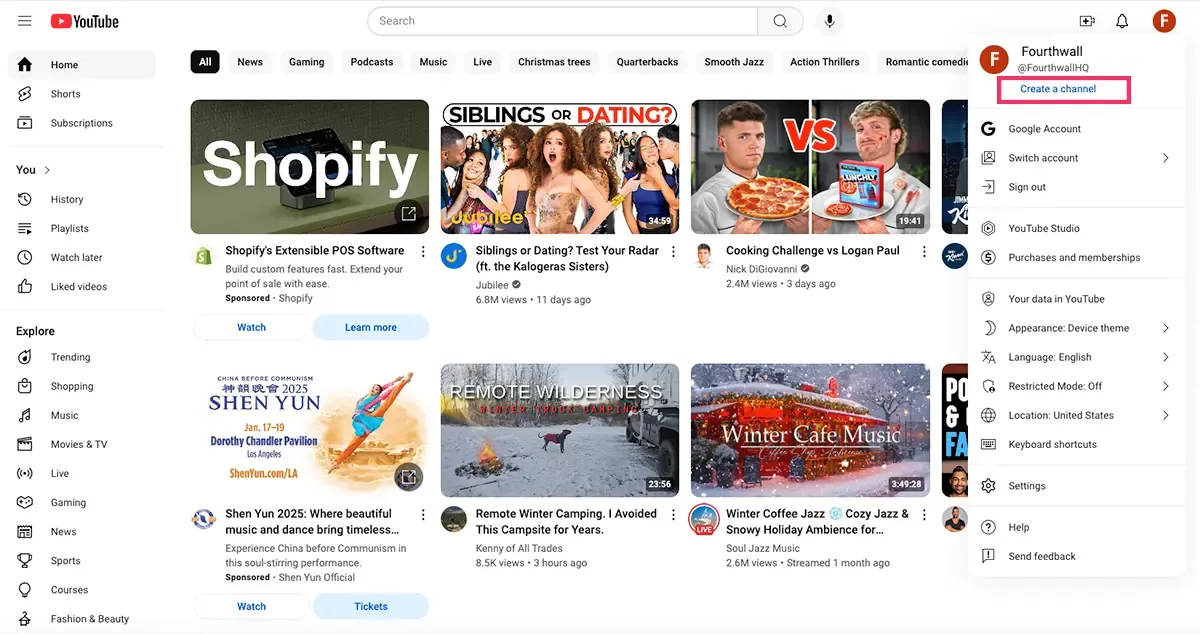Open three-dot menu for Cooking Challenge video
The width and height of the screenshot is (1200, 634).
tap(924, 252)
